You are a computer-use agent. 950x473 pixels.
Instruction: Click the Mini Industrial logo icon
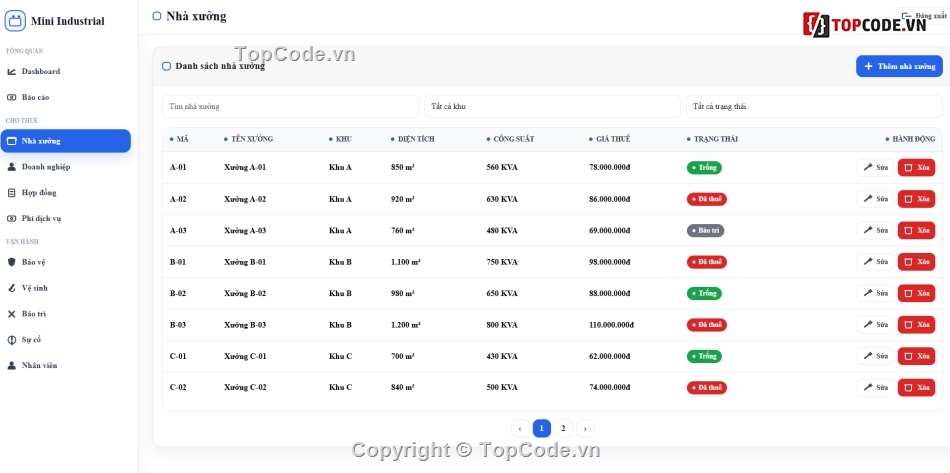pyautogui.click(x=15, y=21)
